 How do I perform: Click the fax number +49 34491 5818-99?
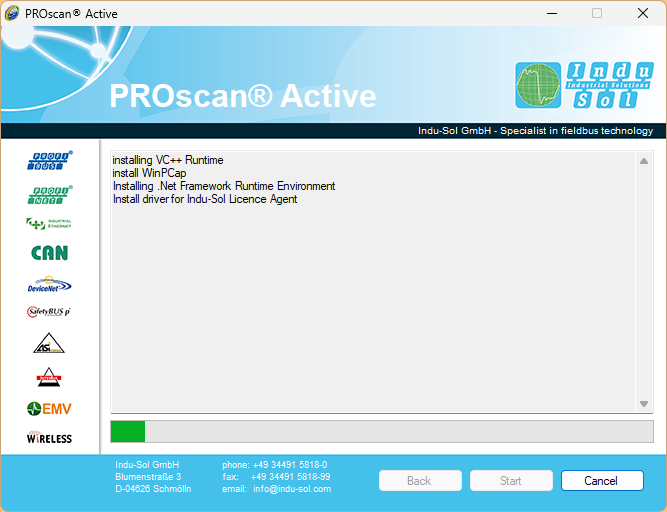pos(291,477)
